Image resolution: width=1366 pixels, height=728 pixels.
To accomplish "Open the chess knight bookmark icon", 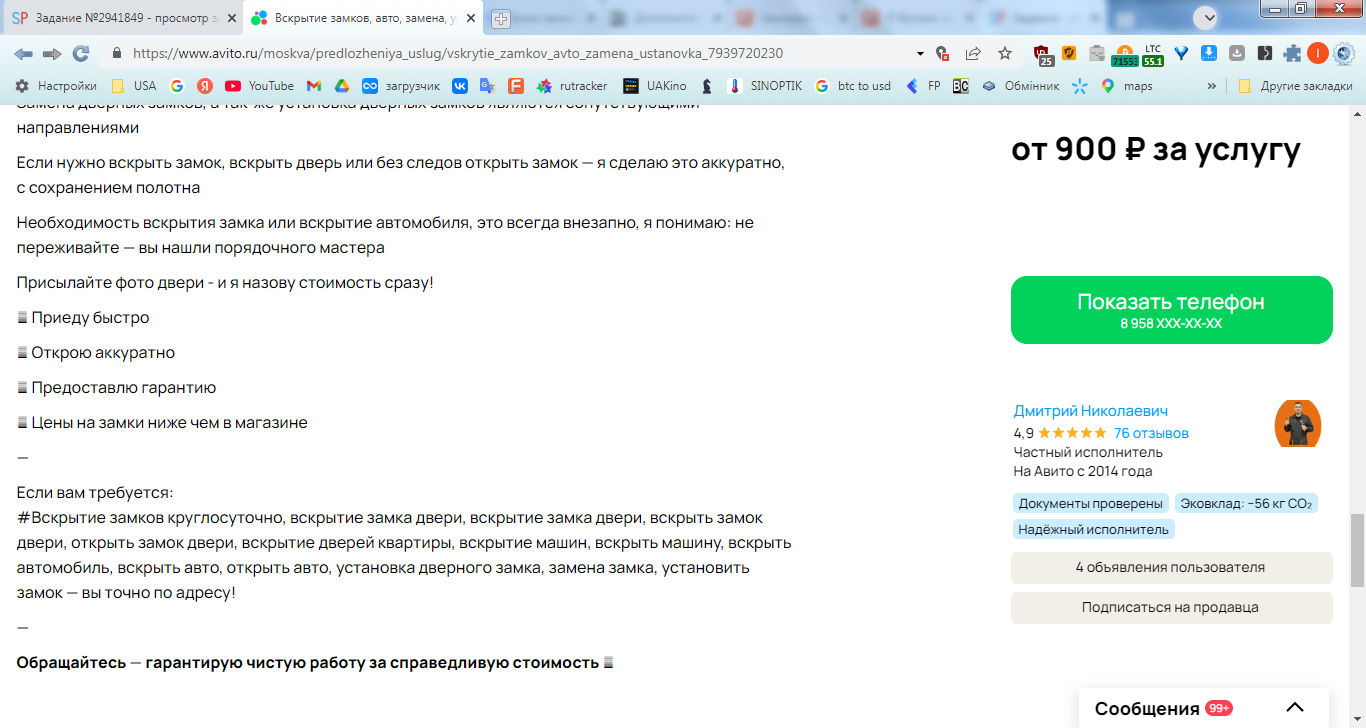I will (x=707, y=86).
